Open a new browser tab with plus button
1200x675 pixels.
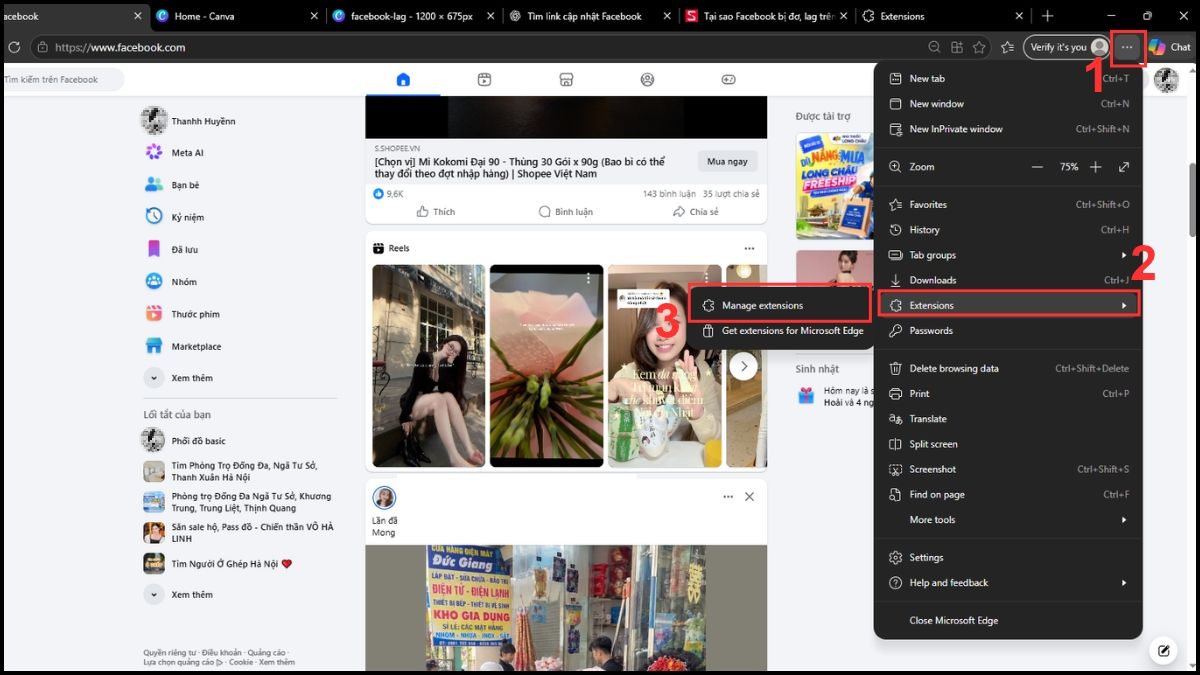(x=1047, y=16)
